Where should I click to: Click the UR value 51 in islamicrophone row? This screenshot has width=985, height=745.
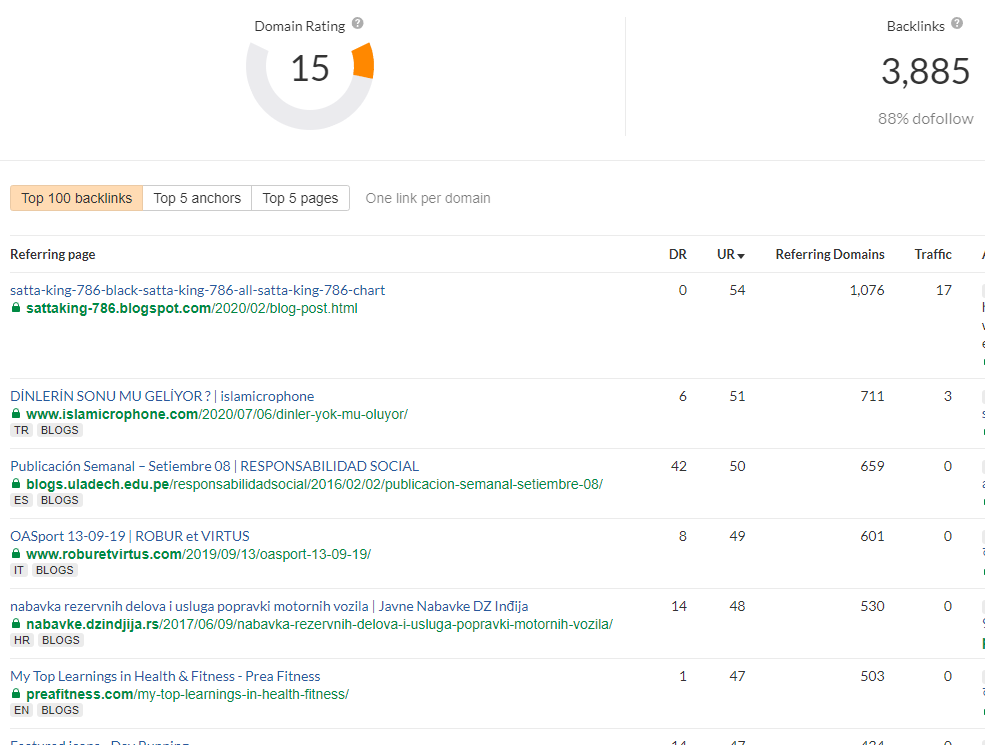[737, 396]
